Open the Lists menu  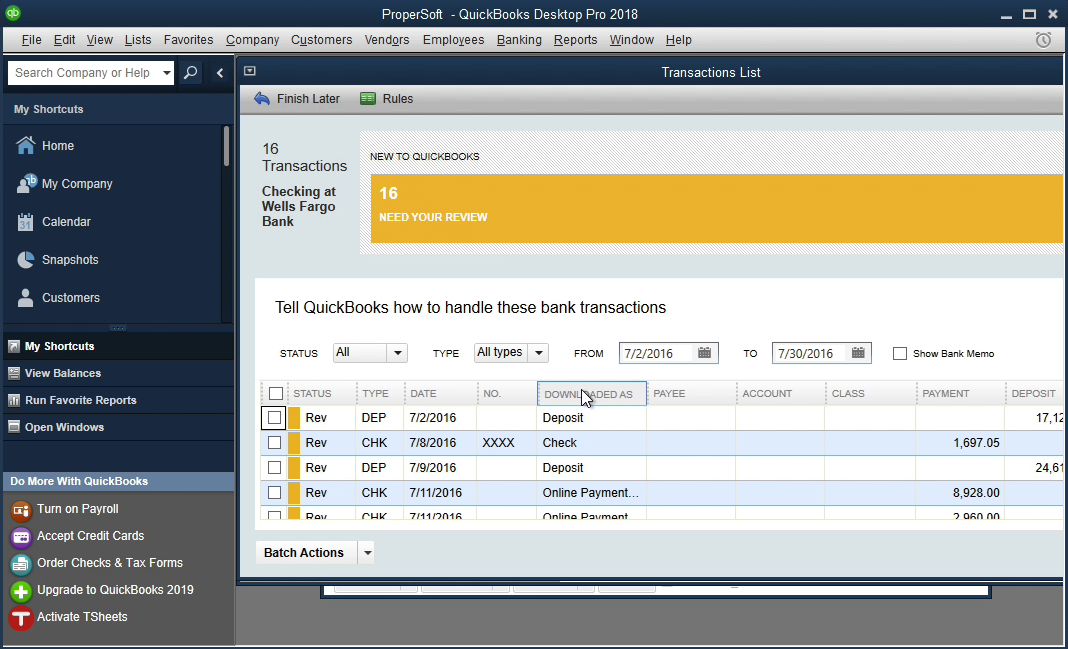click(138, 40)
